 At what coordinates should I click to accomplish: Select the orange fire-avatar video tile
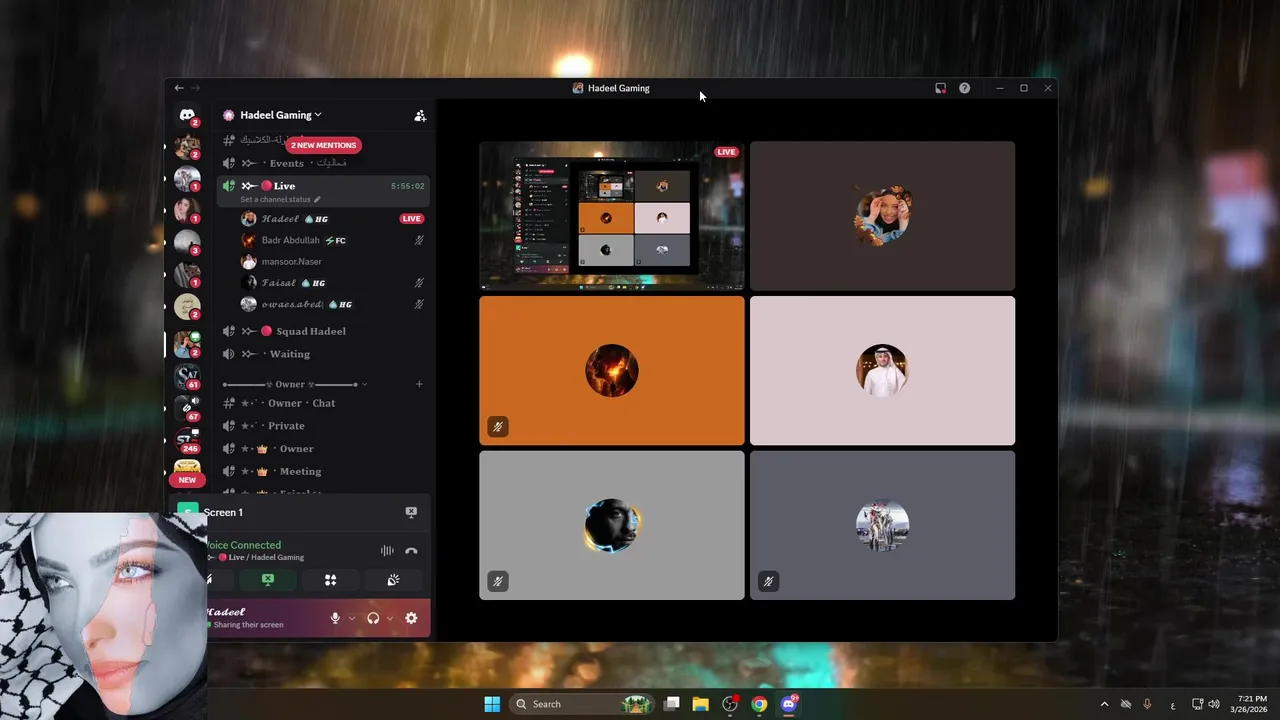point(612,370)
